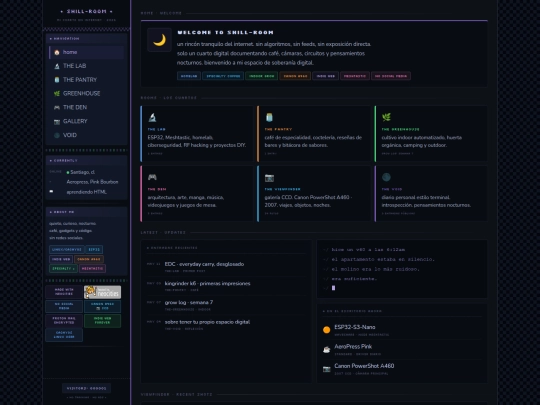Image resolution: width=540 pixels, height=405 pixels.
Task: Click the jar icon next to THE PANTRY
Action: [57, 80]
